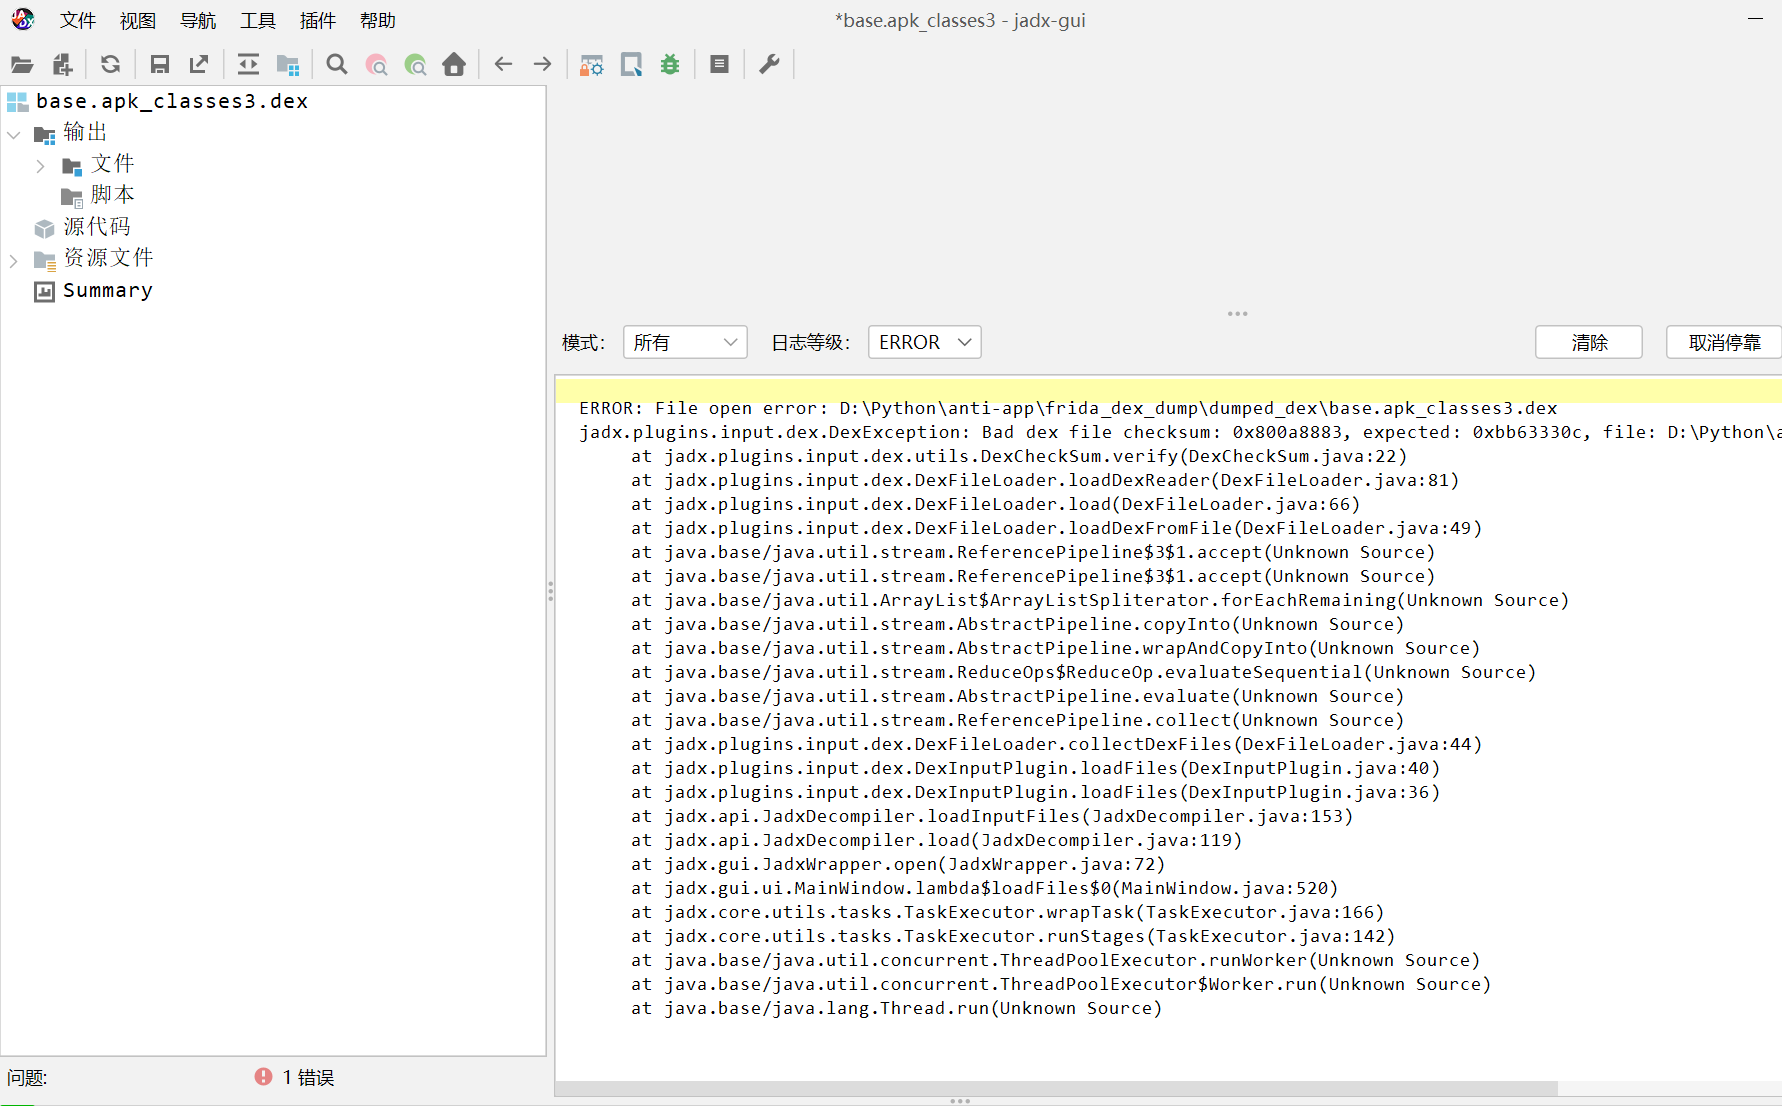The height and width of the screenshot is (1106, 1782).
Task: Open the Summary tree item
Action: tap(94, 290)
